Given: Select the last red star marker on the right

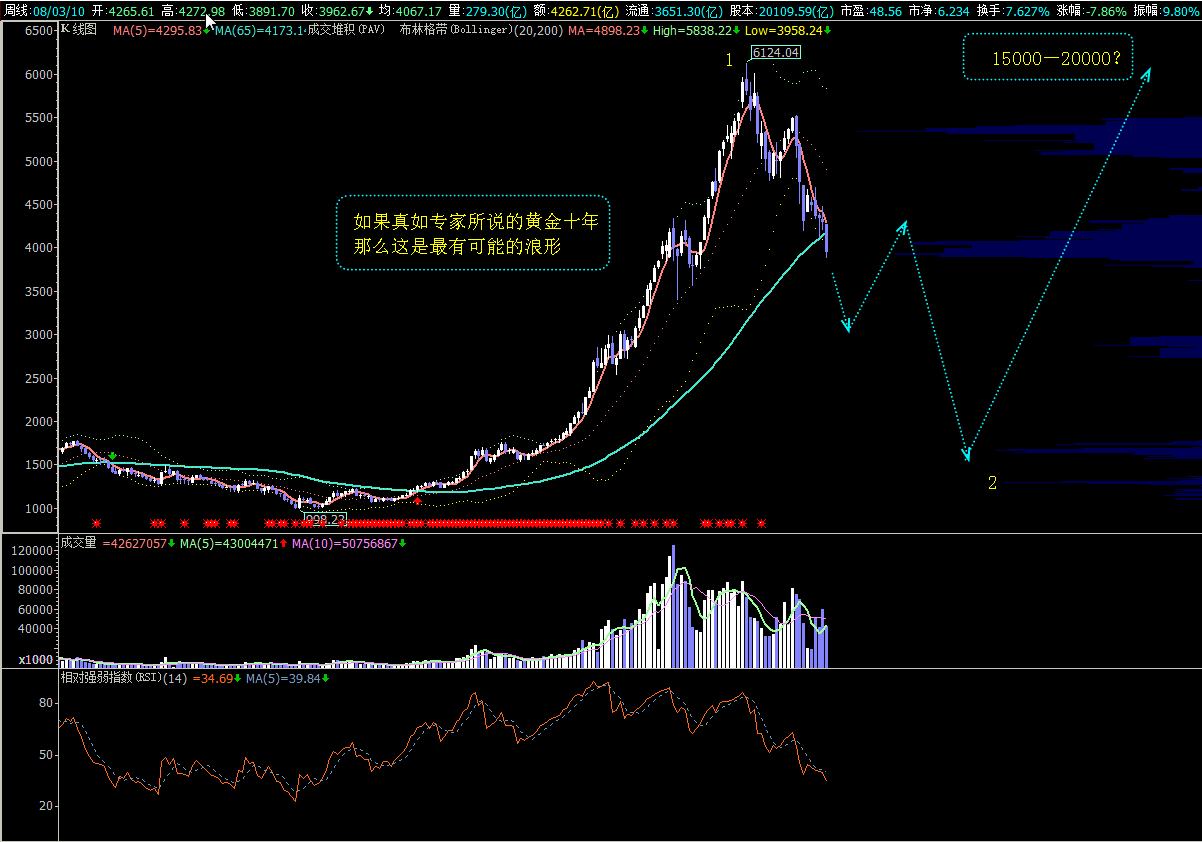Looking at the screenshot, I should coord(762,523).
